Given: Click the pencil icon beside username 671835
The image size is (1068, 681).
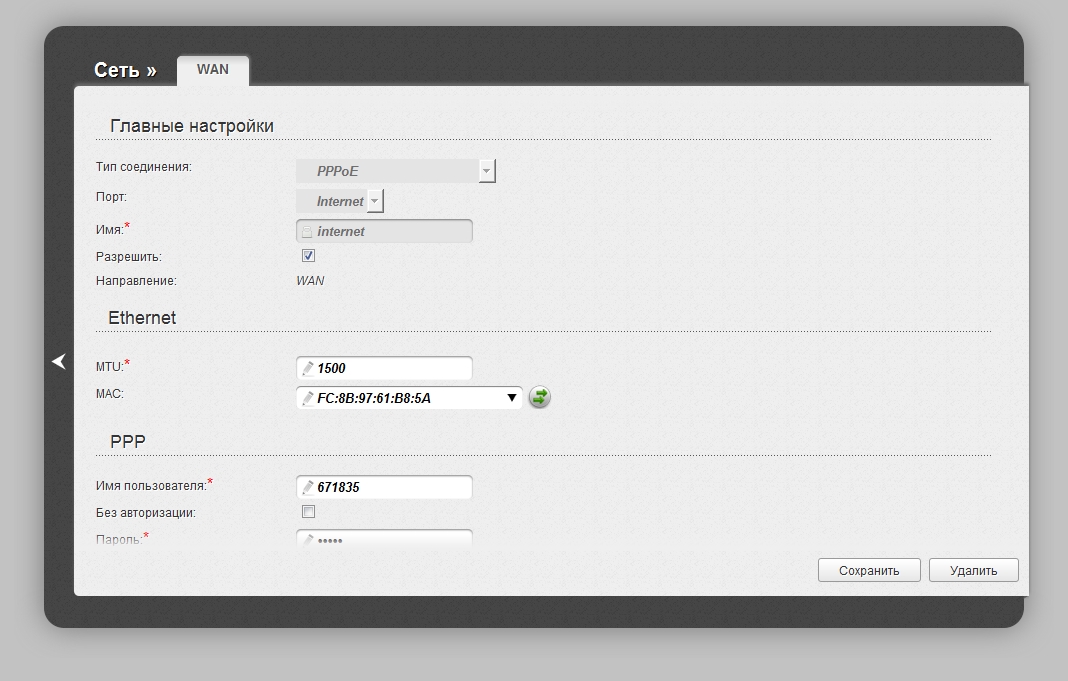Looking at the screenshot, I should [308, 488].
